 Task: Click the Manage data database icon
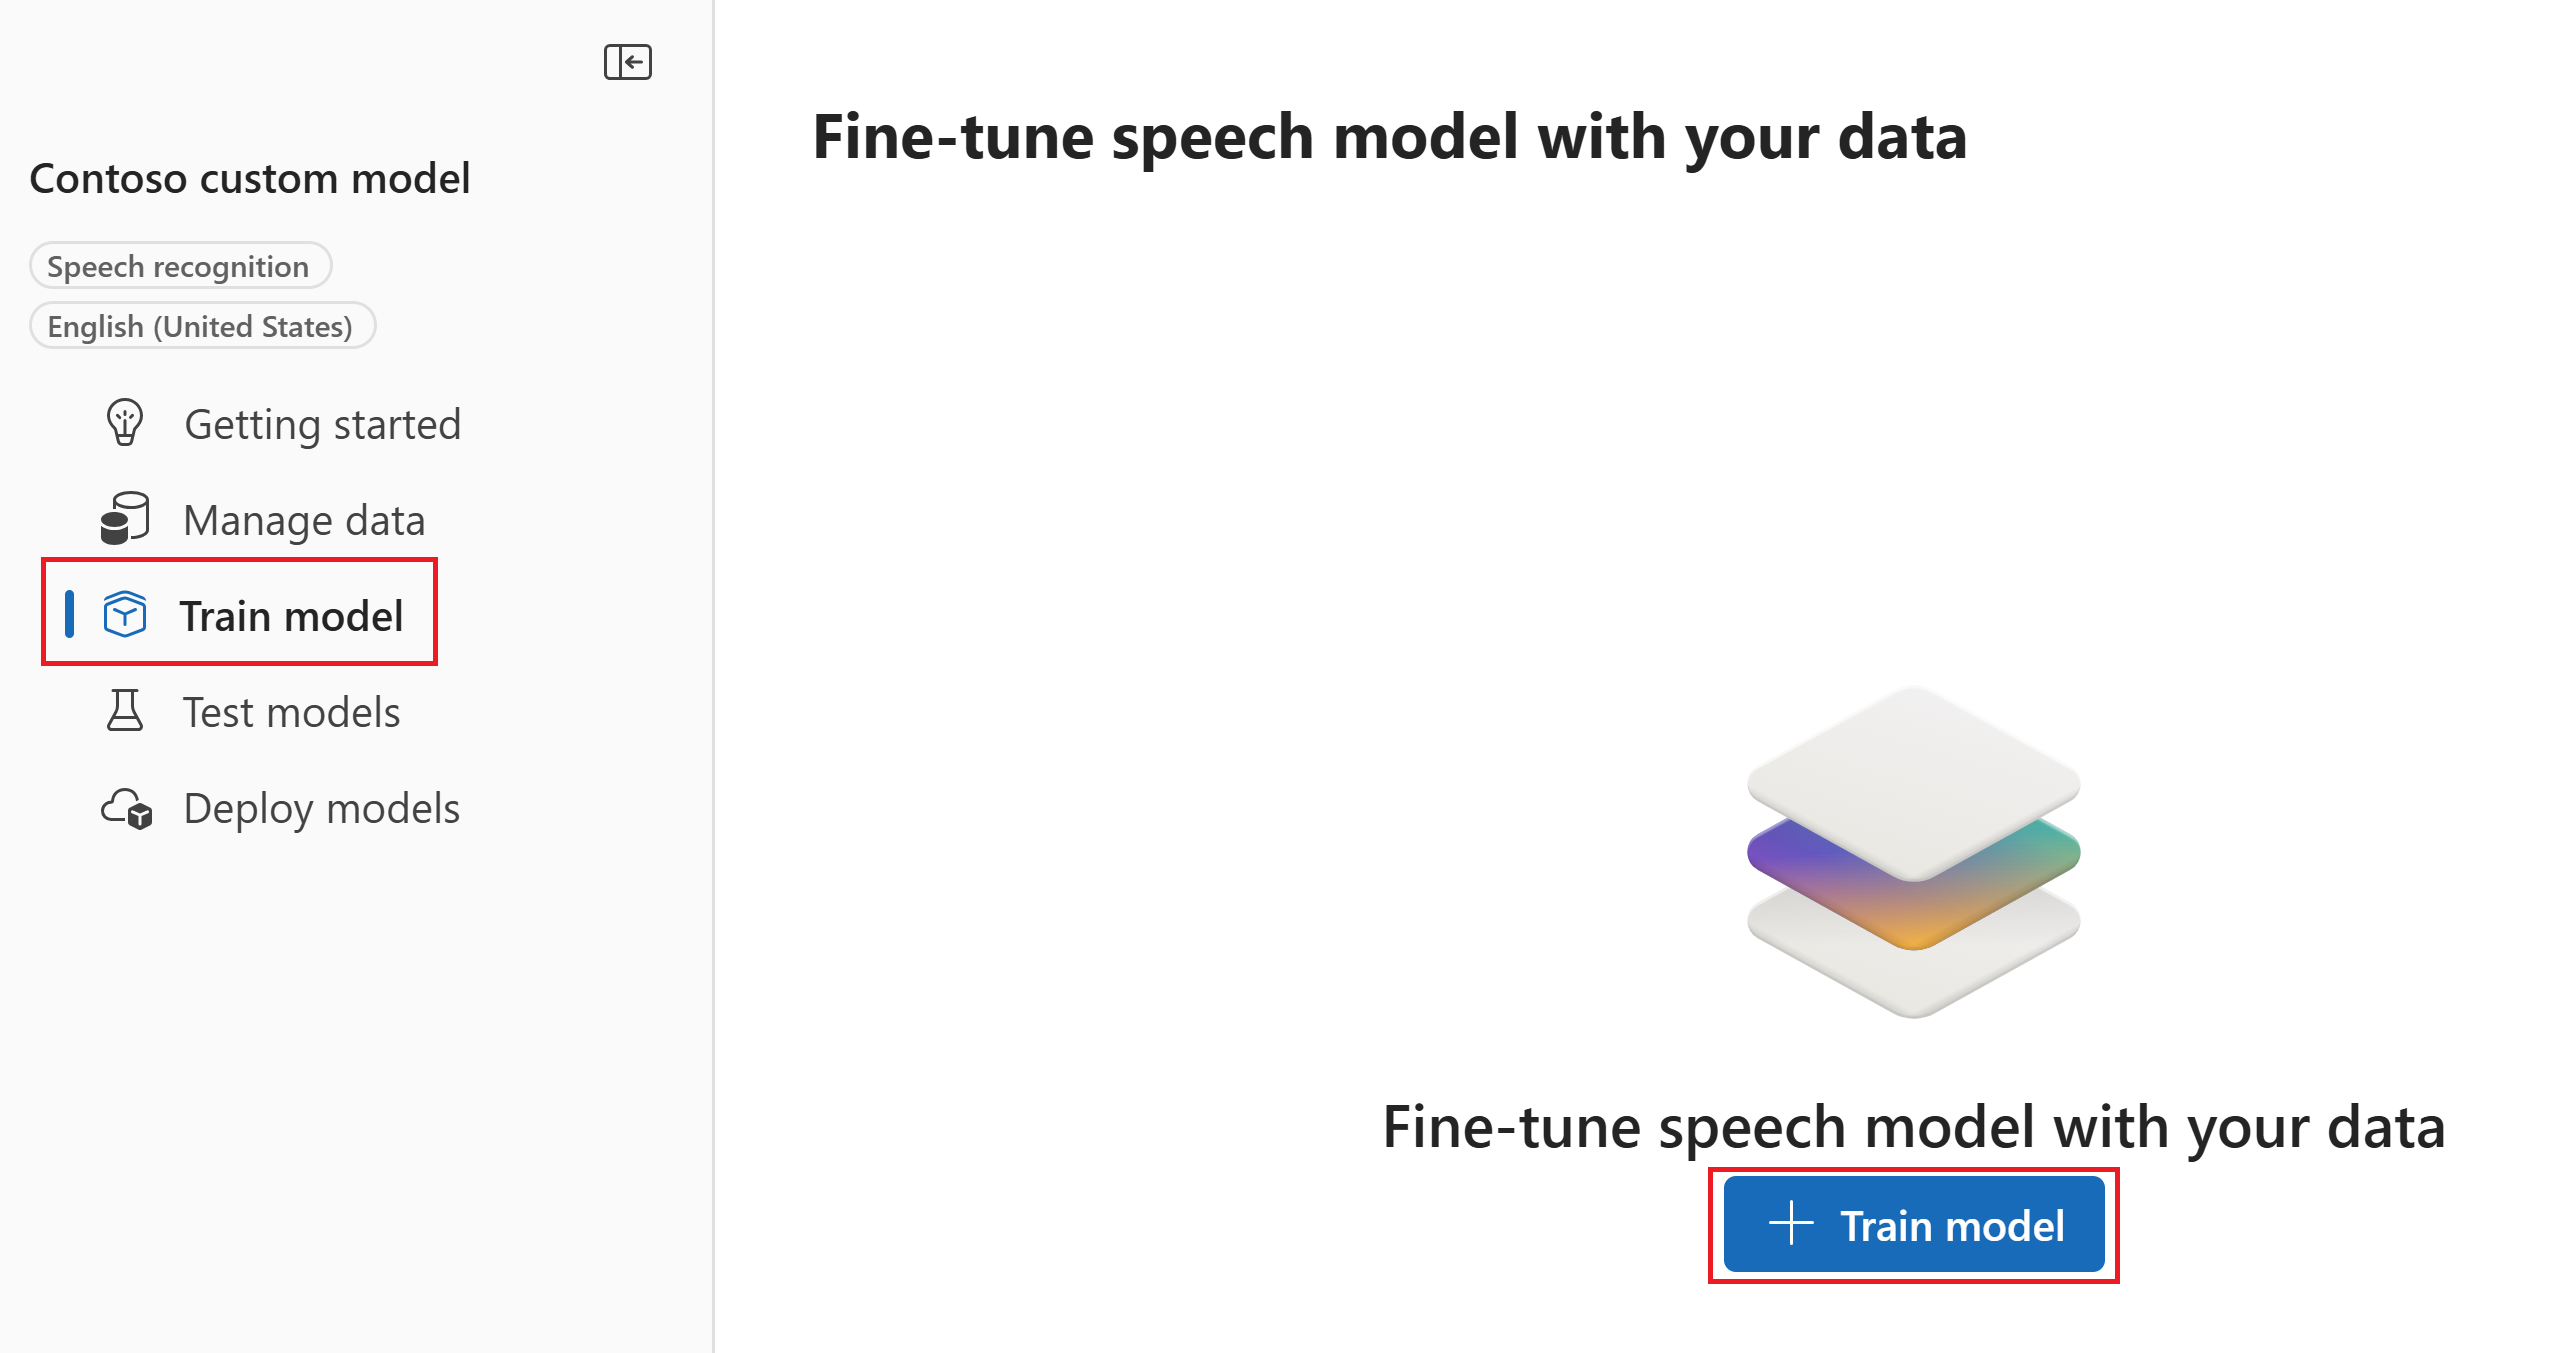(x=125, y=518)
